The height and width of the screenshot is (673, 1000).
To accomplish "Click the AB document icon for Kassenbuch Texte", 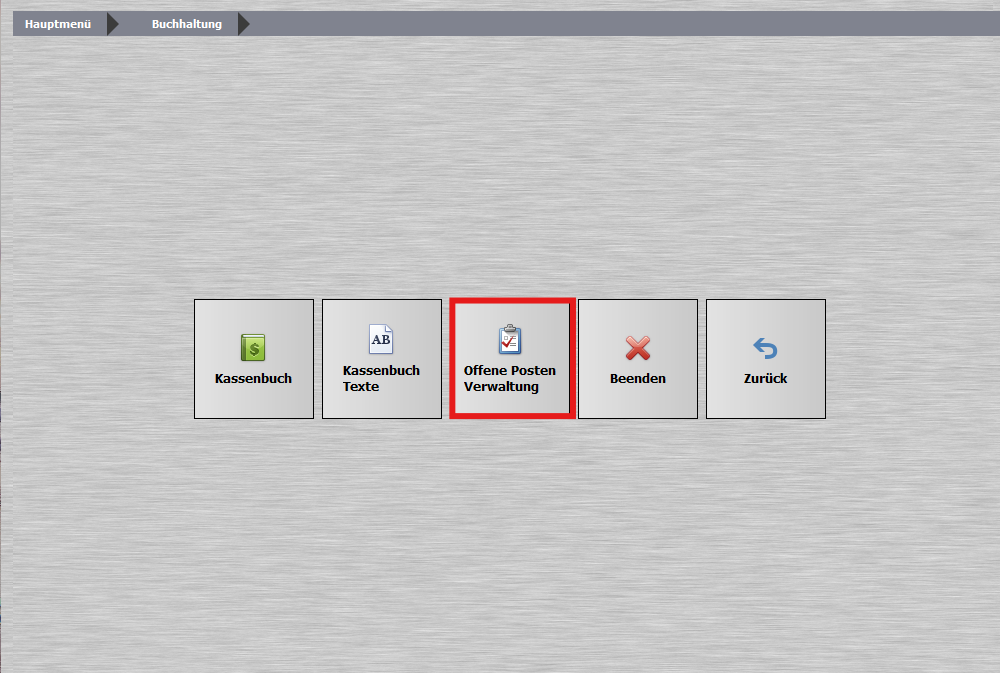I will (x=381, y=339).
